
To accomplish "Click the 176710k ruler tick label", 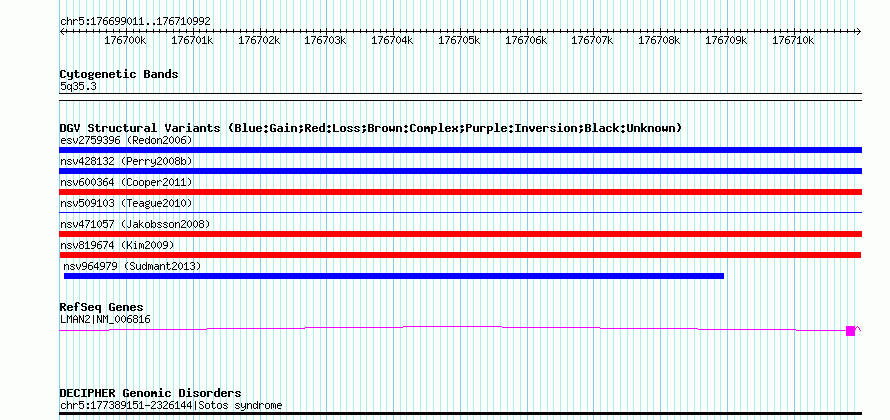I will pyautogui.click(x=794, y=41).
